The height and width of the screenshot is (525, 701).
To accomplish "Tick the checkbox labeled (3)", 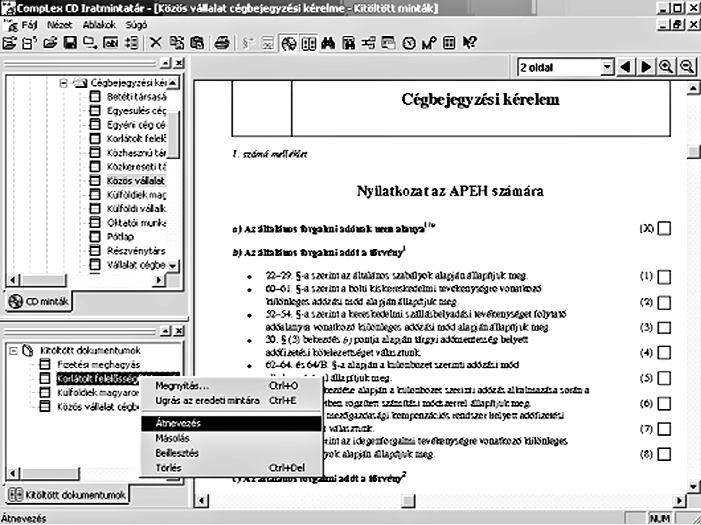I will tap(664, 327).
